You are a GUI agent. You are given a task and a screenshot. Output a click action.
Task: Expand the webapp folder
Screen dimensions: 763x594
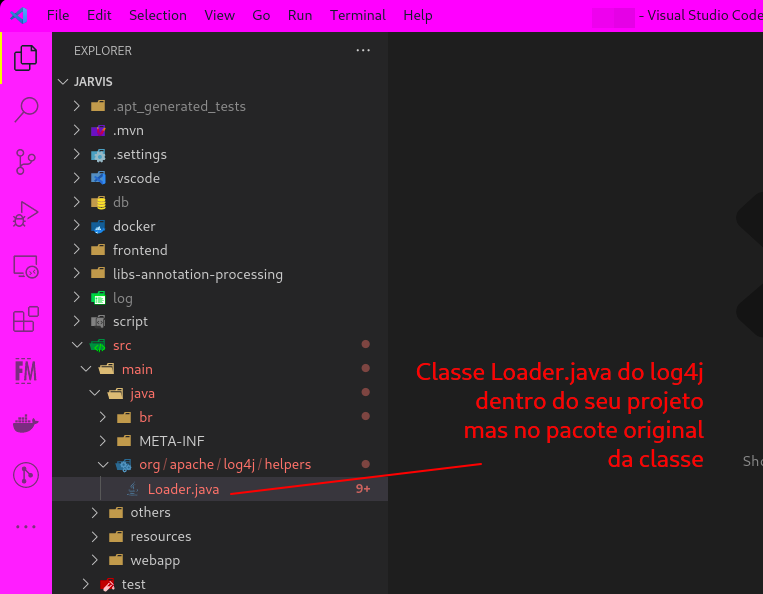click(94, 560)
